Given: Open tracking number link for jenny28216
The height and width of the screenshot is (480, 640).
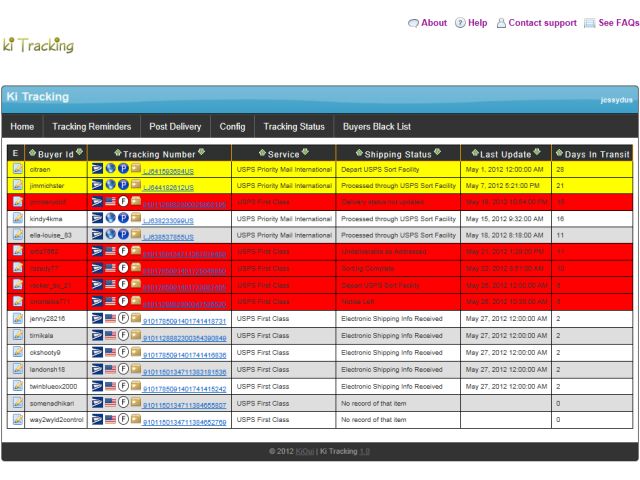Looking at the screenshot, I should pyautogui.click(x=184, y=321).
